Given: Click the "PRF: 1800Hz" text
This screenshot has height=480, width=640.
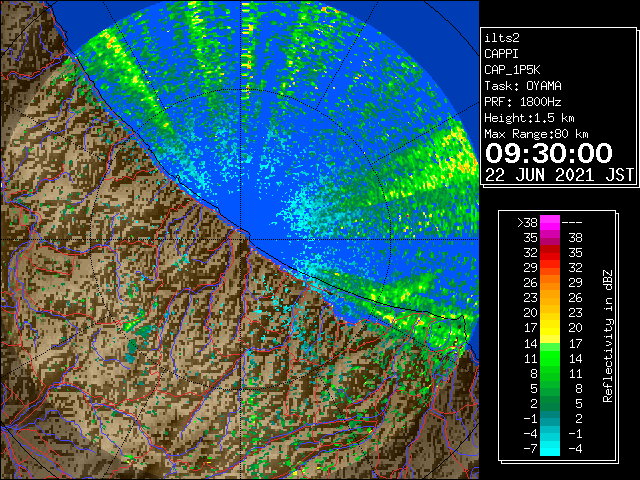Looking at the screenshot, I should 523,102.
